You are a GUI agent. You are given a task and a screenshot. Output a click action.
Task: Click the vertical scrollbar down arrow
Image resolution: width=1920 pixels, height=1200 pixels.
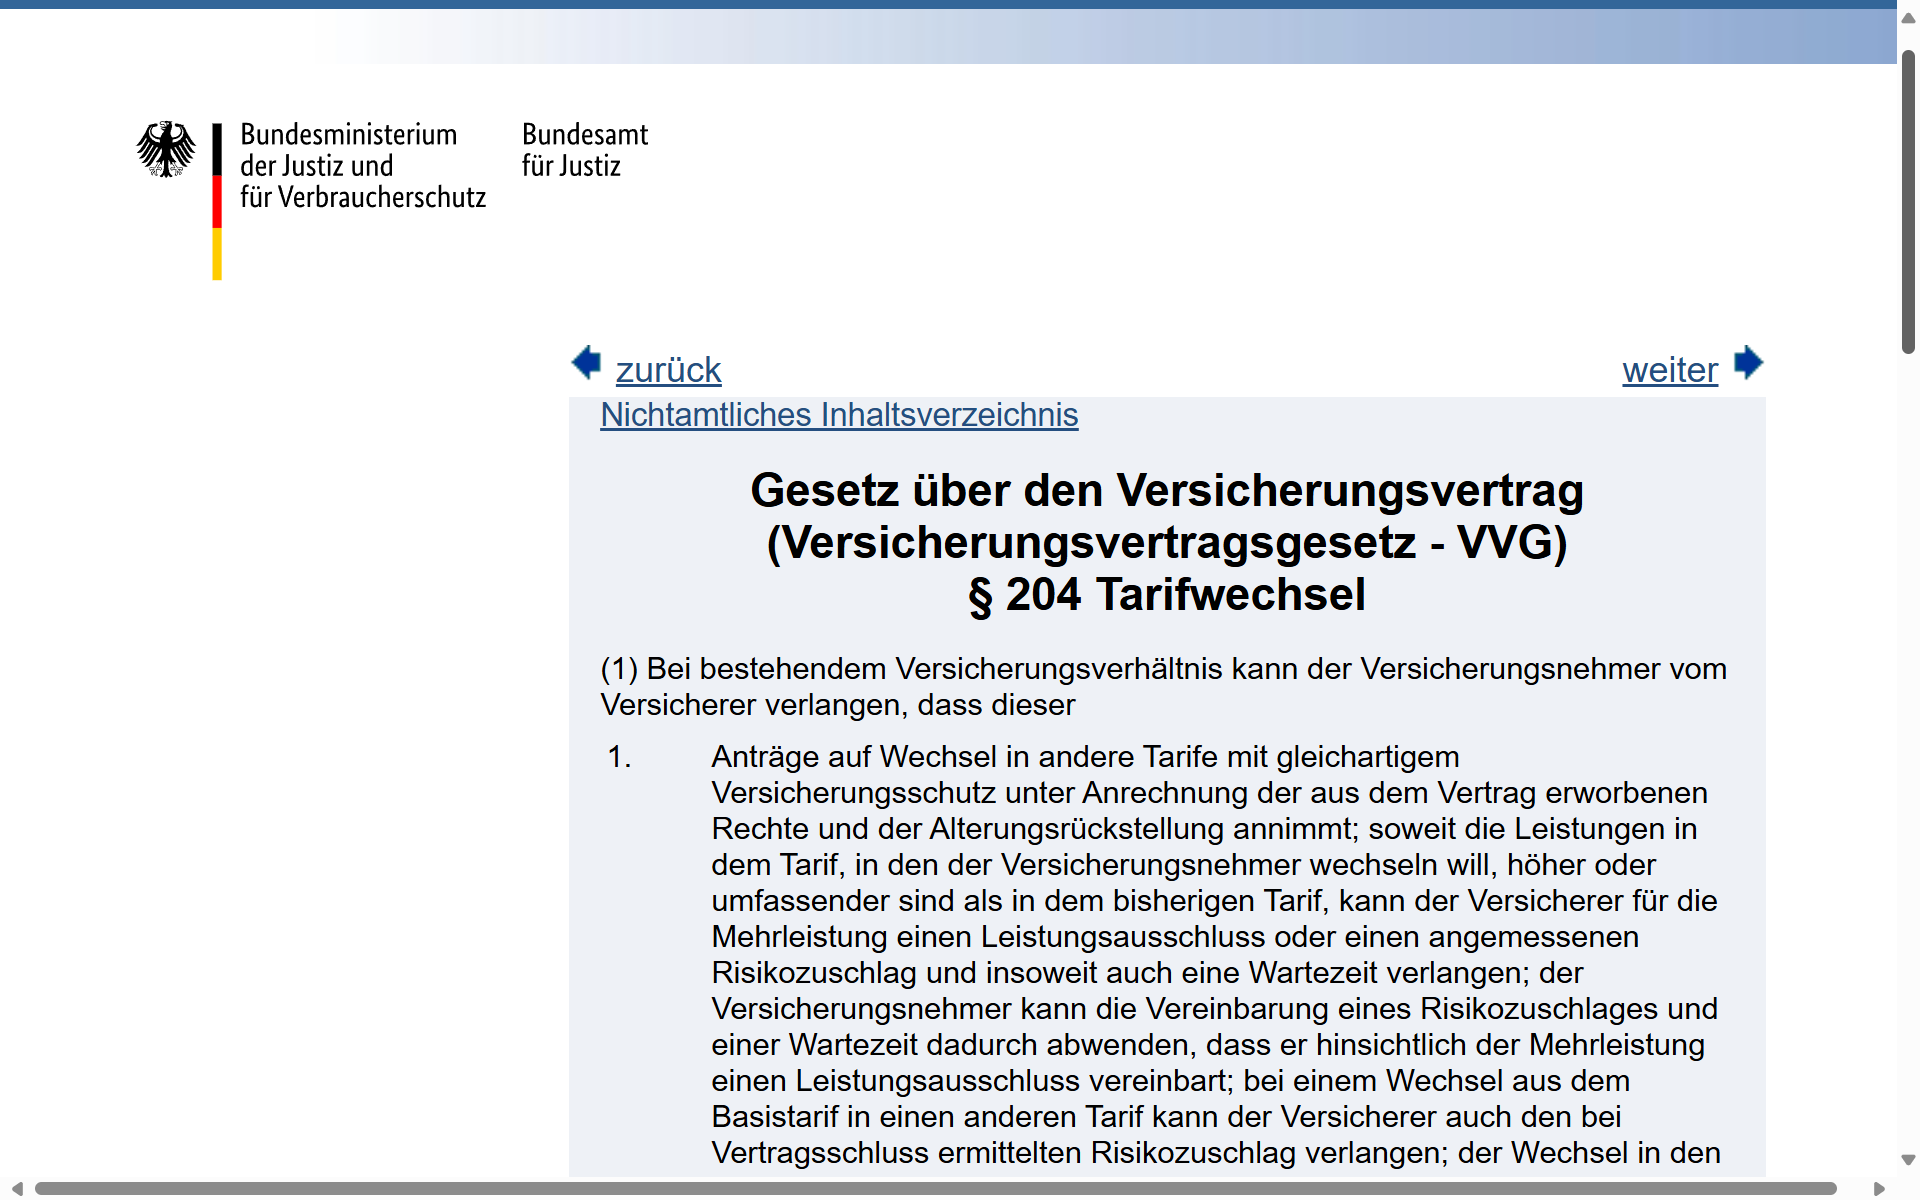pos(1908,1160)
